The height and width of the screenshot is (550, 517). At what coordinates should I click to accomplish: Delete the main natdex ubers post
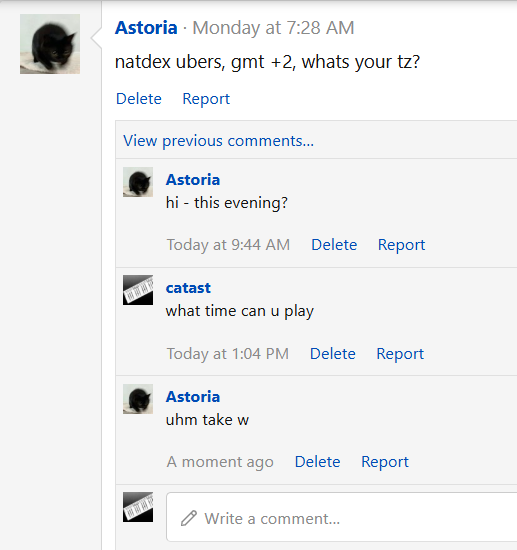pos(139,99)
